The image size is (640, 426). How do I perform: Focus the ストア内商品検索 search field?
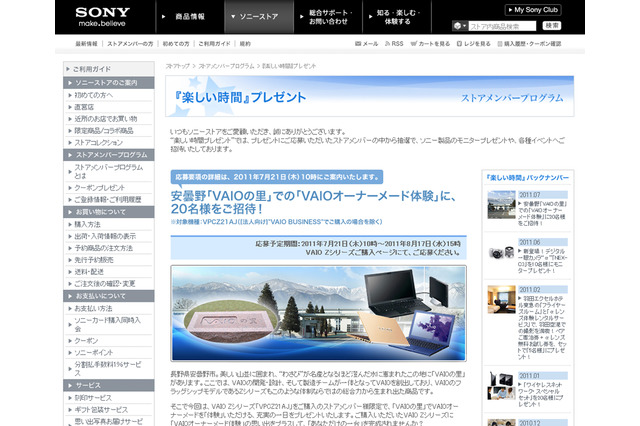pyautogui.click(x=502, y=26)
